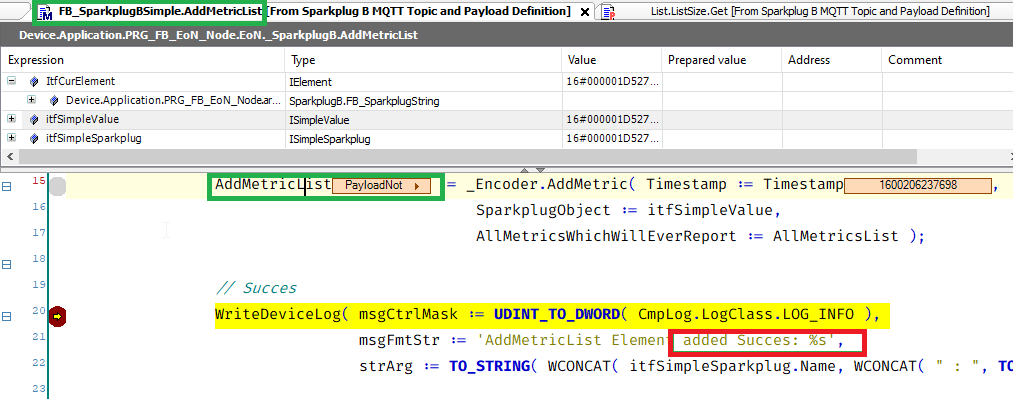Click the itfSimpleValue variable icon

34,119
